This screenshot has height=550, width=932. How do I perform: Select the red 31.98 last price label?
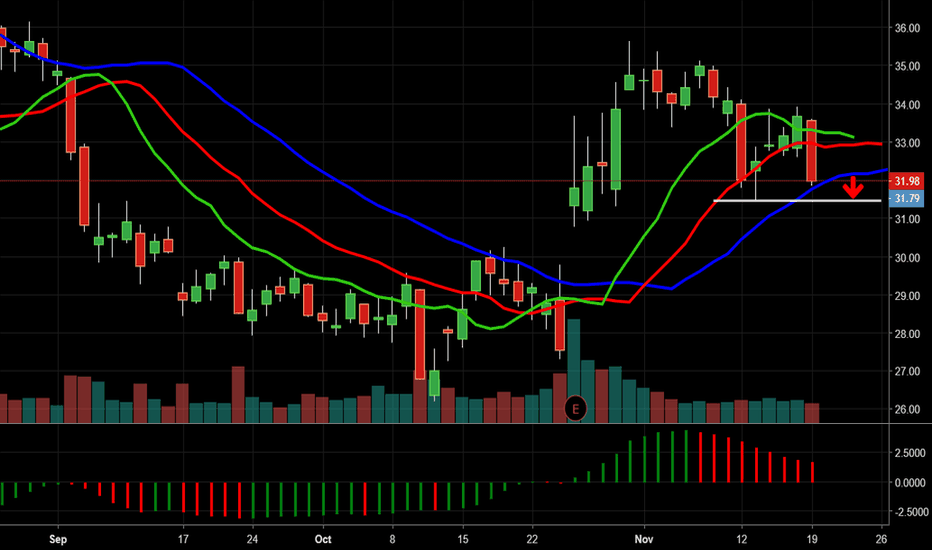pos(906,181)
